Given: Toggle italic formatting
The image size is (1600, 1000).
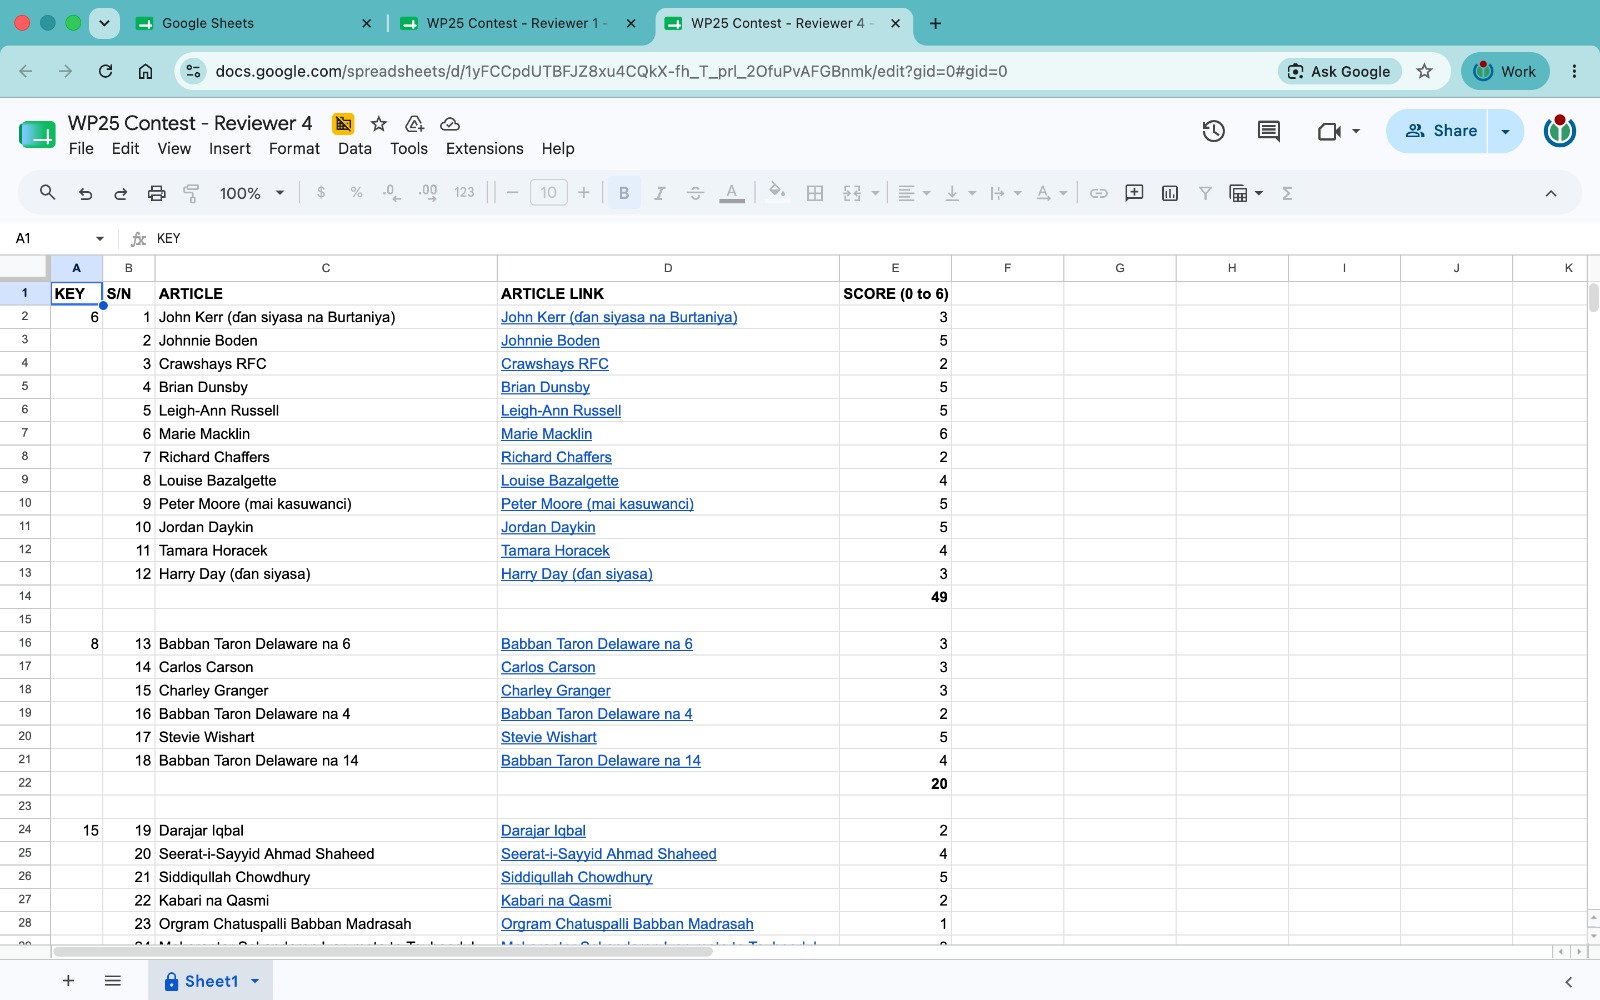Looking at the screenshot, I should pos(659,193).
